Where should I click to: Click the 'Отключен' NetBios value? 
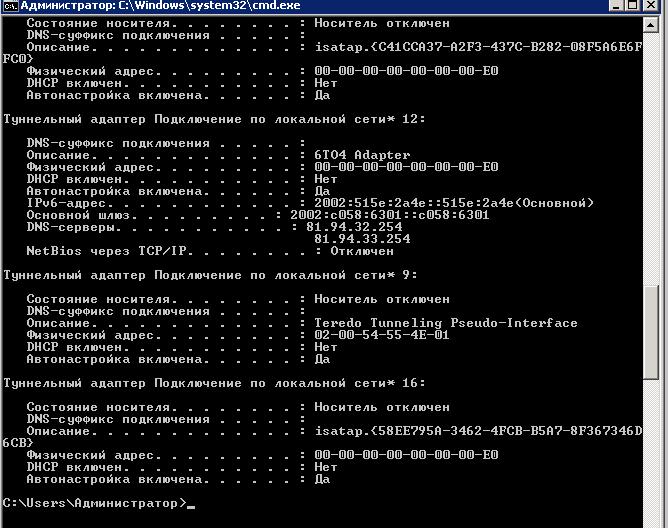point(362,251)
